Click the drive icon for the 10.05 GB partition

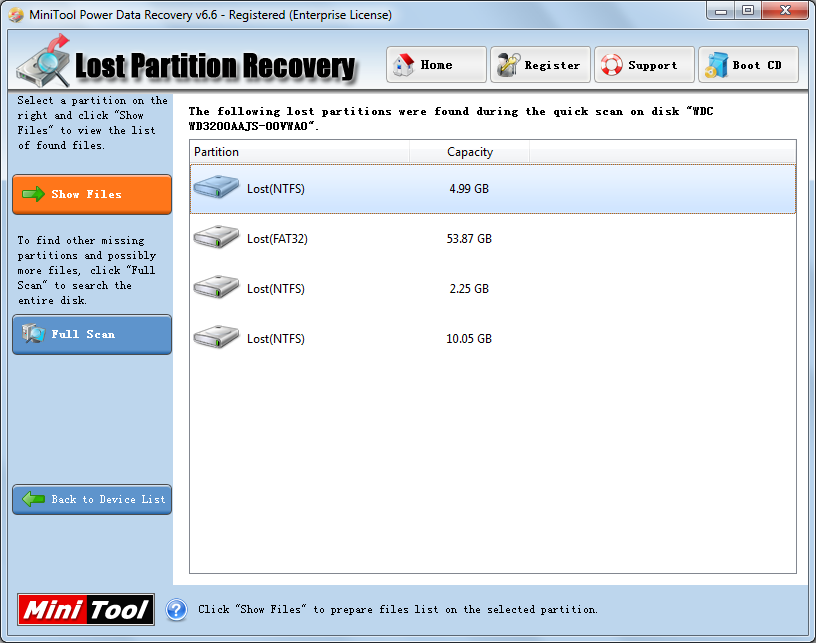(x=216, y=337)
